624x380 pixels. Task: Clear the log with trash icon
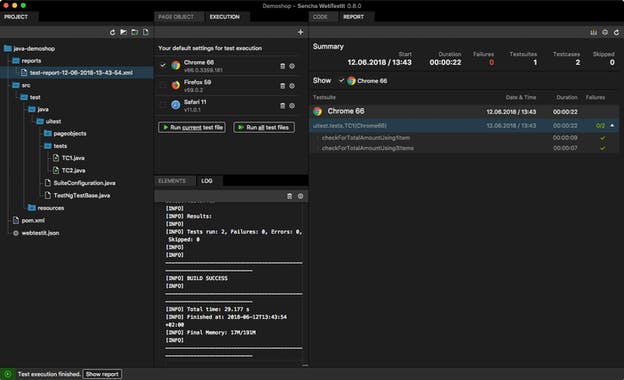click(290, 196)
